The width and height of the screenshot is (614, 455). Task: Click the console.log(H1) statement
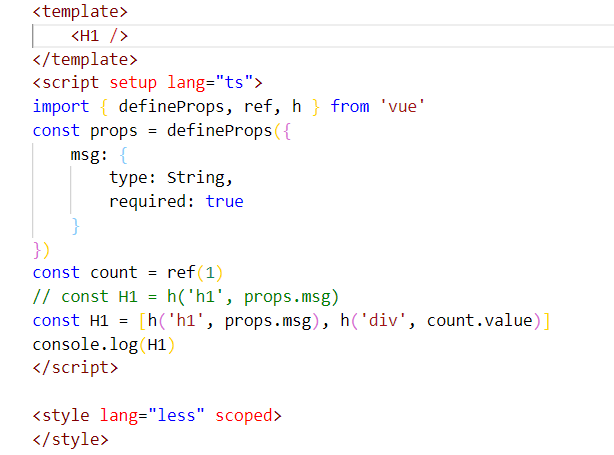click(104, 345)
